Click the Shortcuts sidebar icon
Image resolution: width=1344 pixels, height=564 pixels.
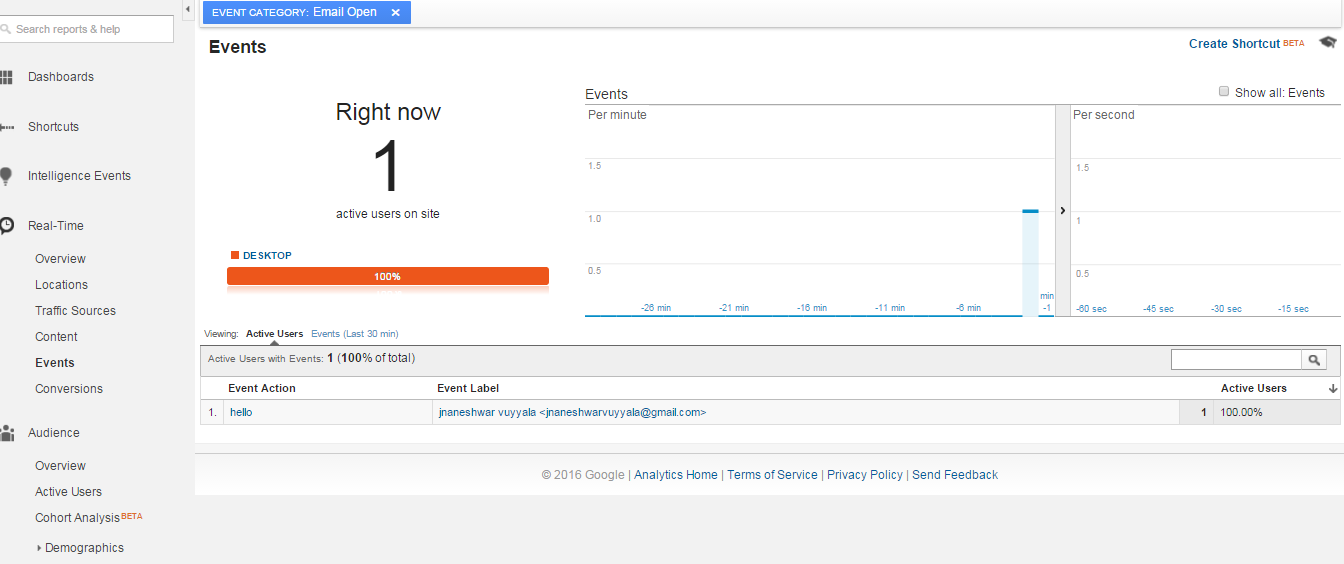click(x=6, y=127)
